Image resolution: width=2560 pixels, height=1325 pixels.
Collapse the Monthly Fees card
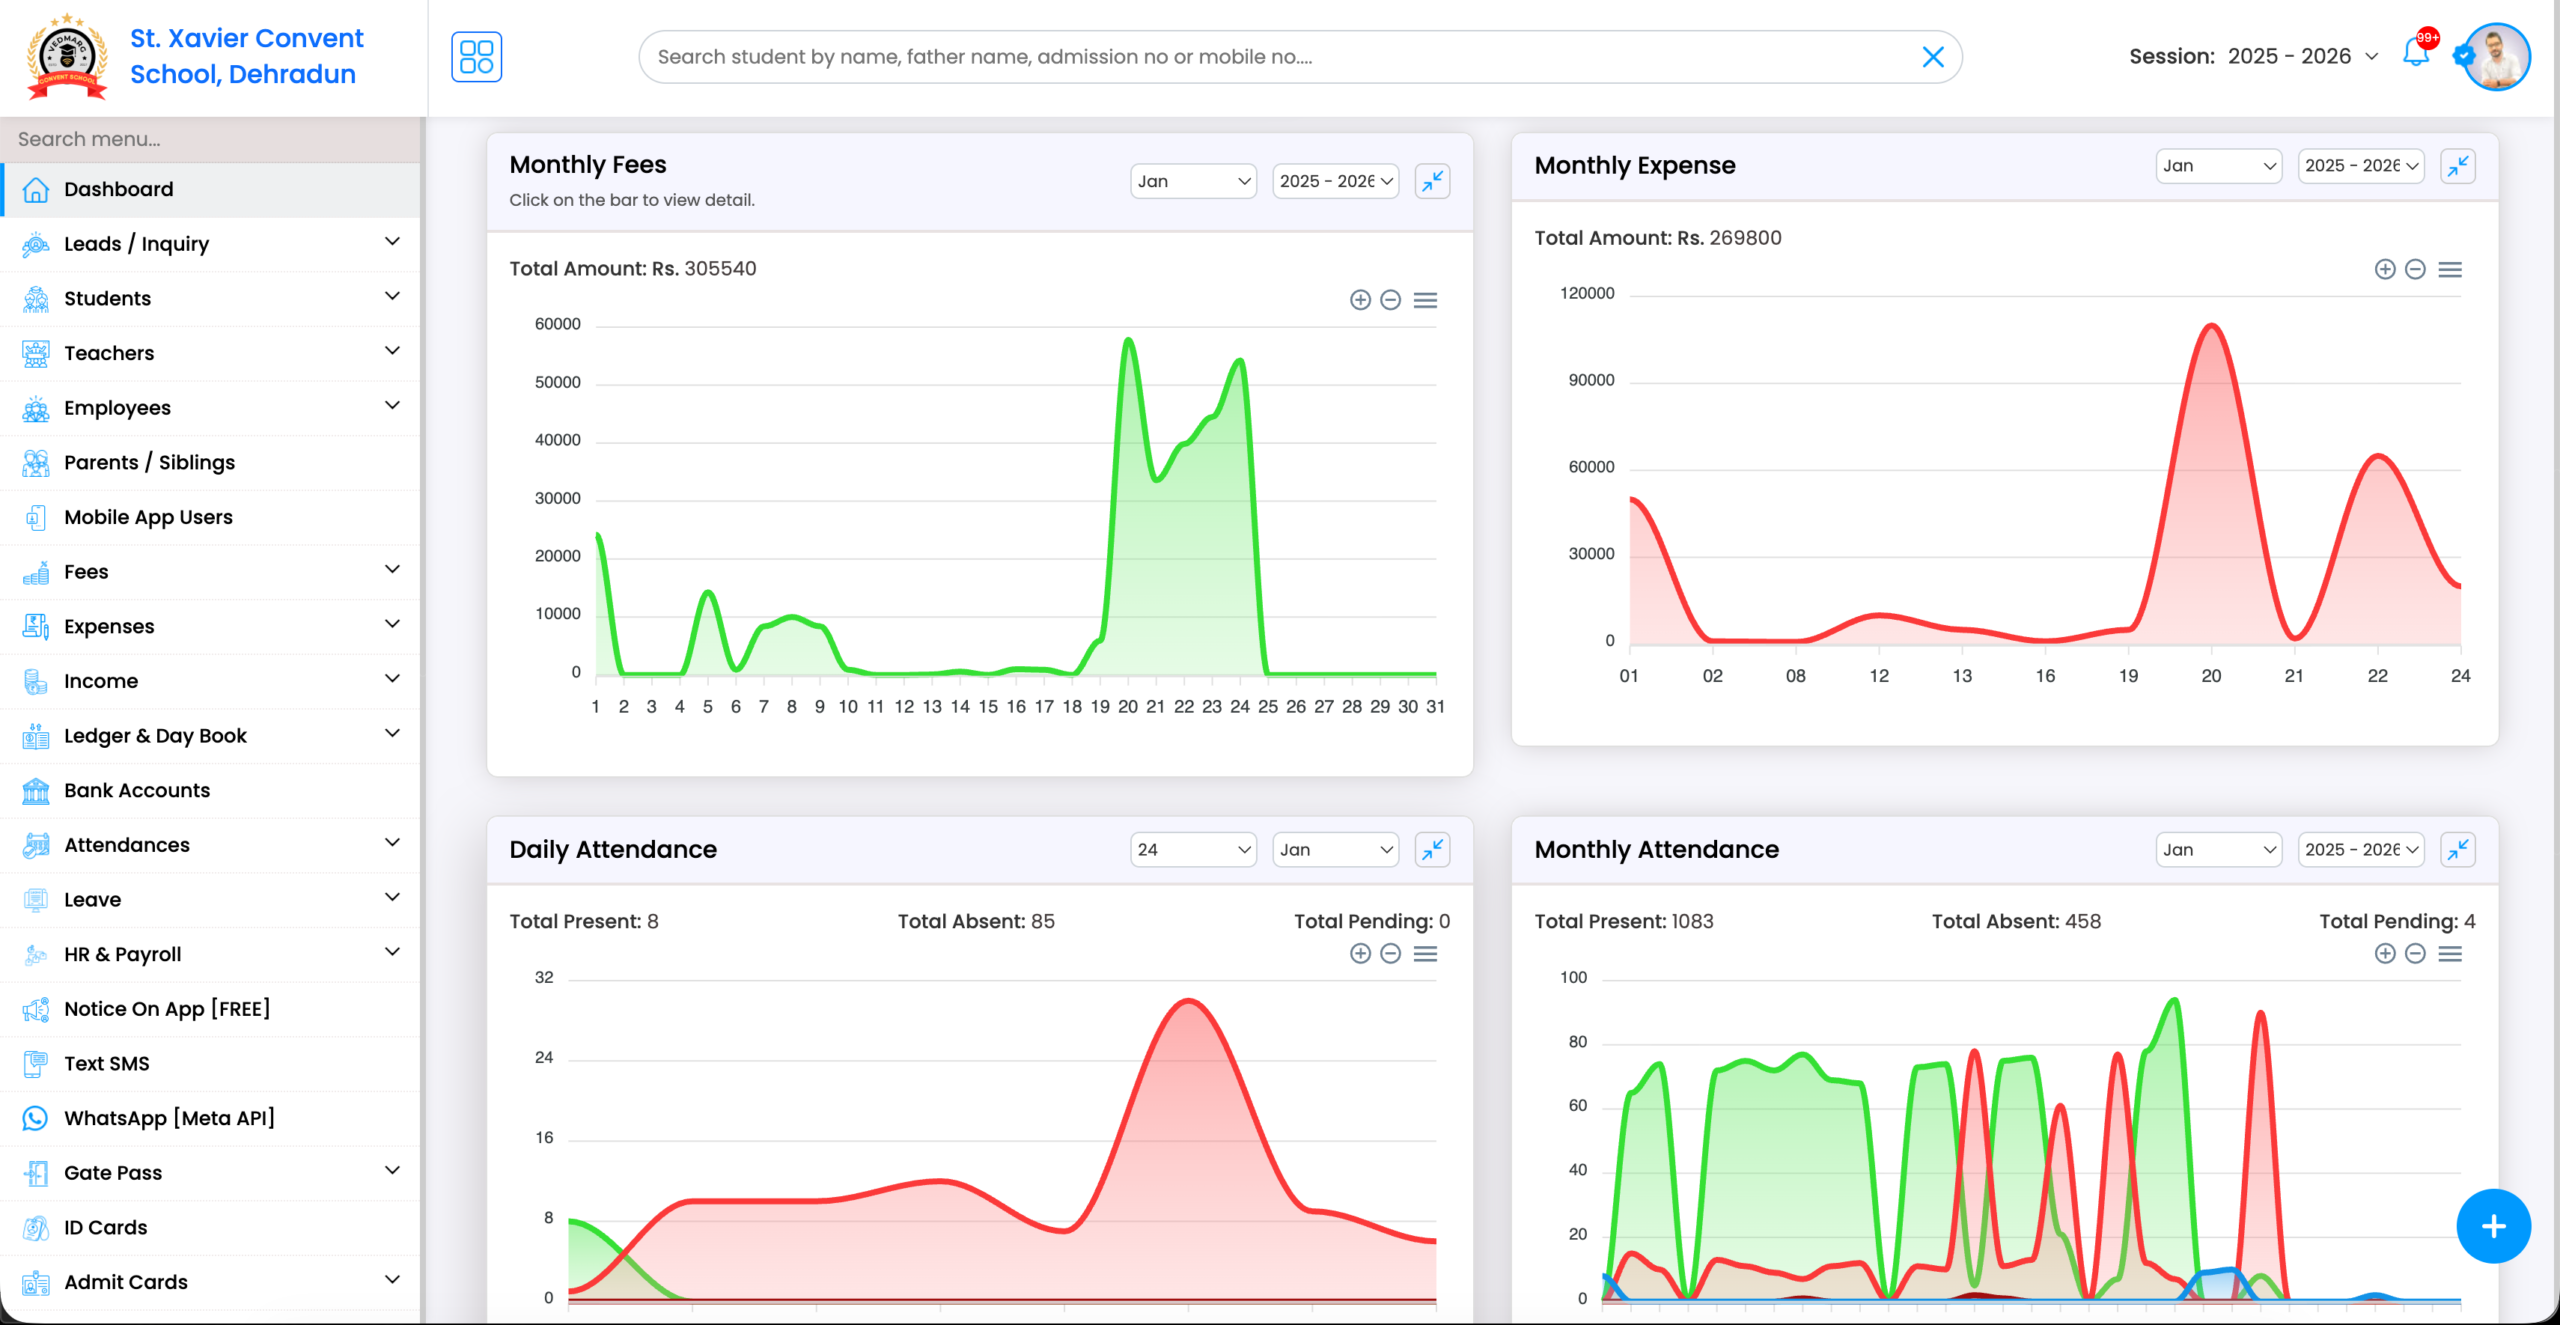[1432, 181]
